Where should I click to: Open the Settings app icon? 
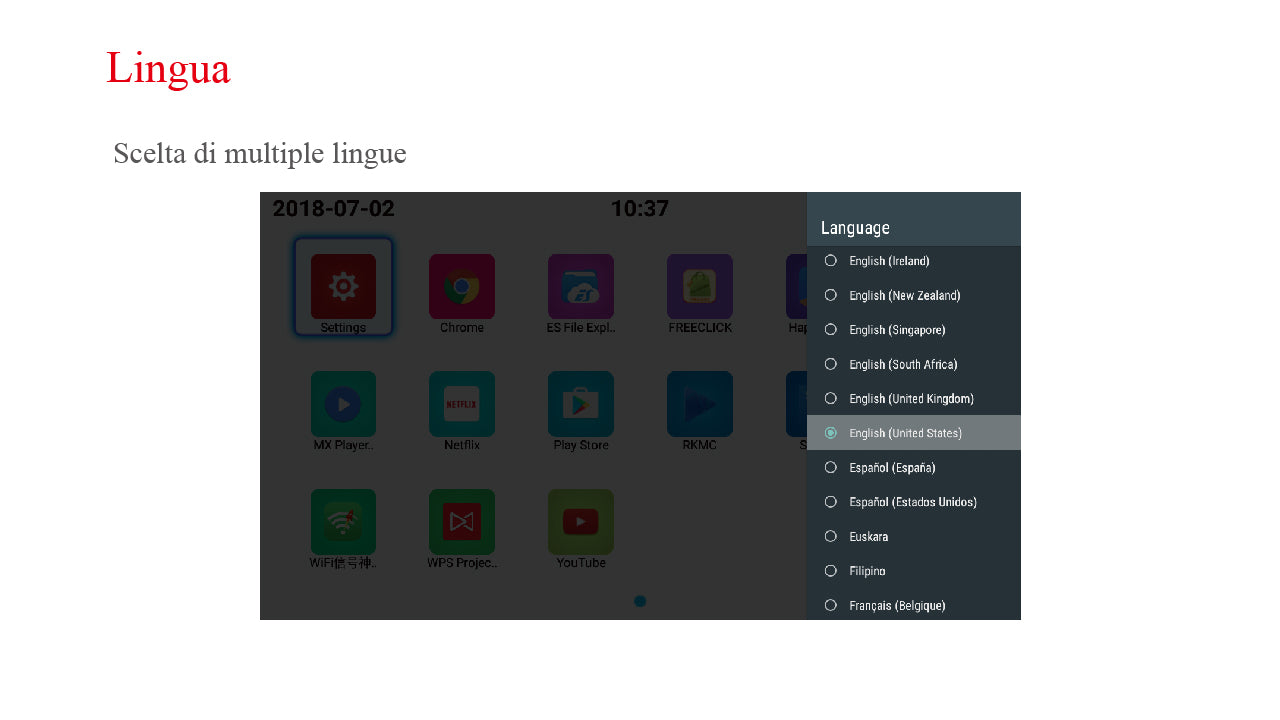(343, 287)
